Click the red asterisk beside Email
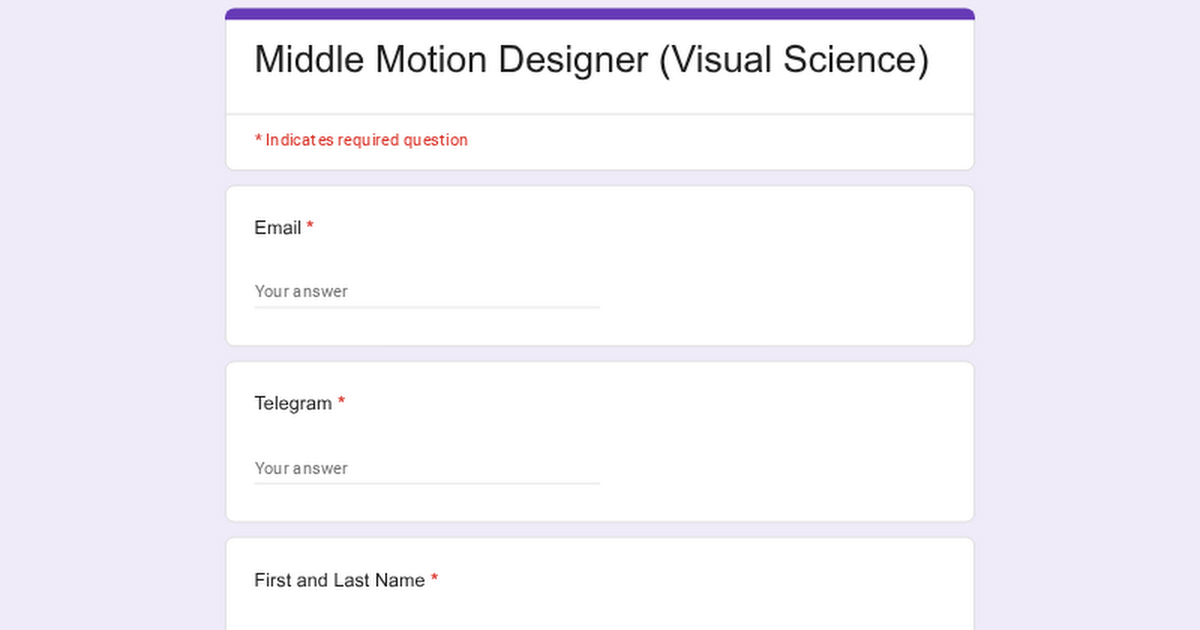The image size is (1200, 630). (310, 227)
